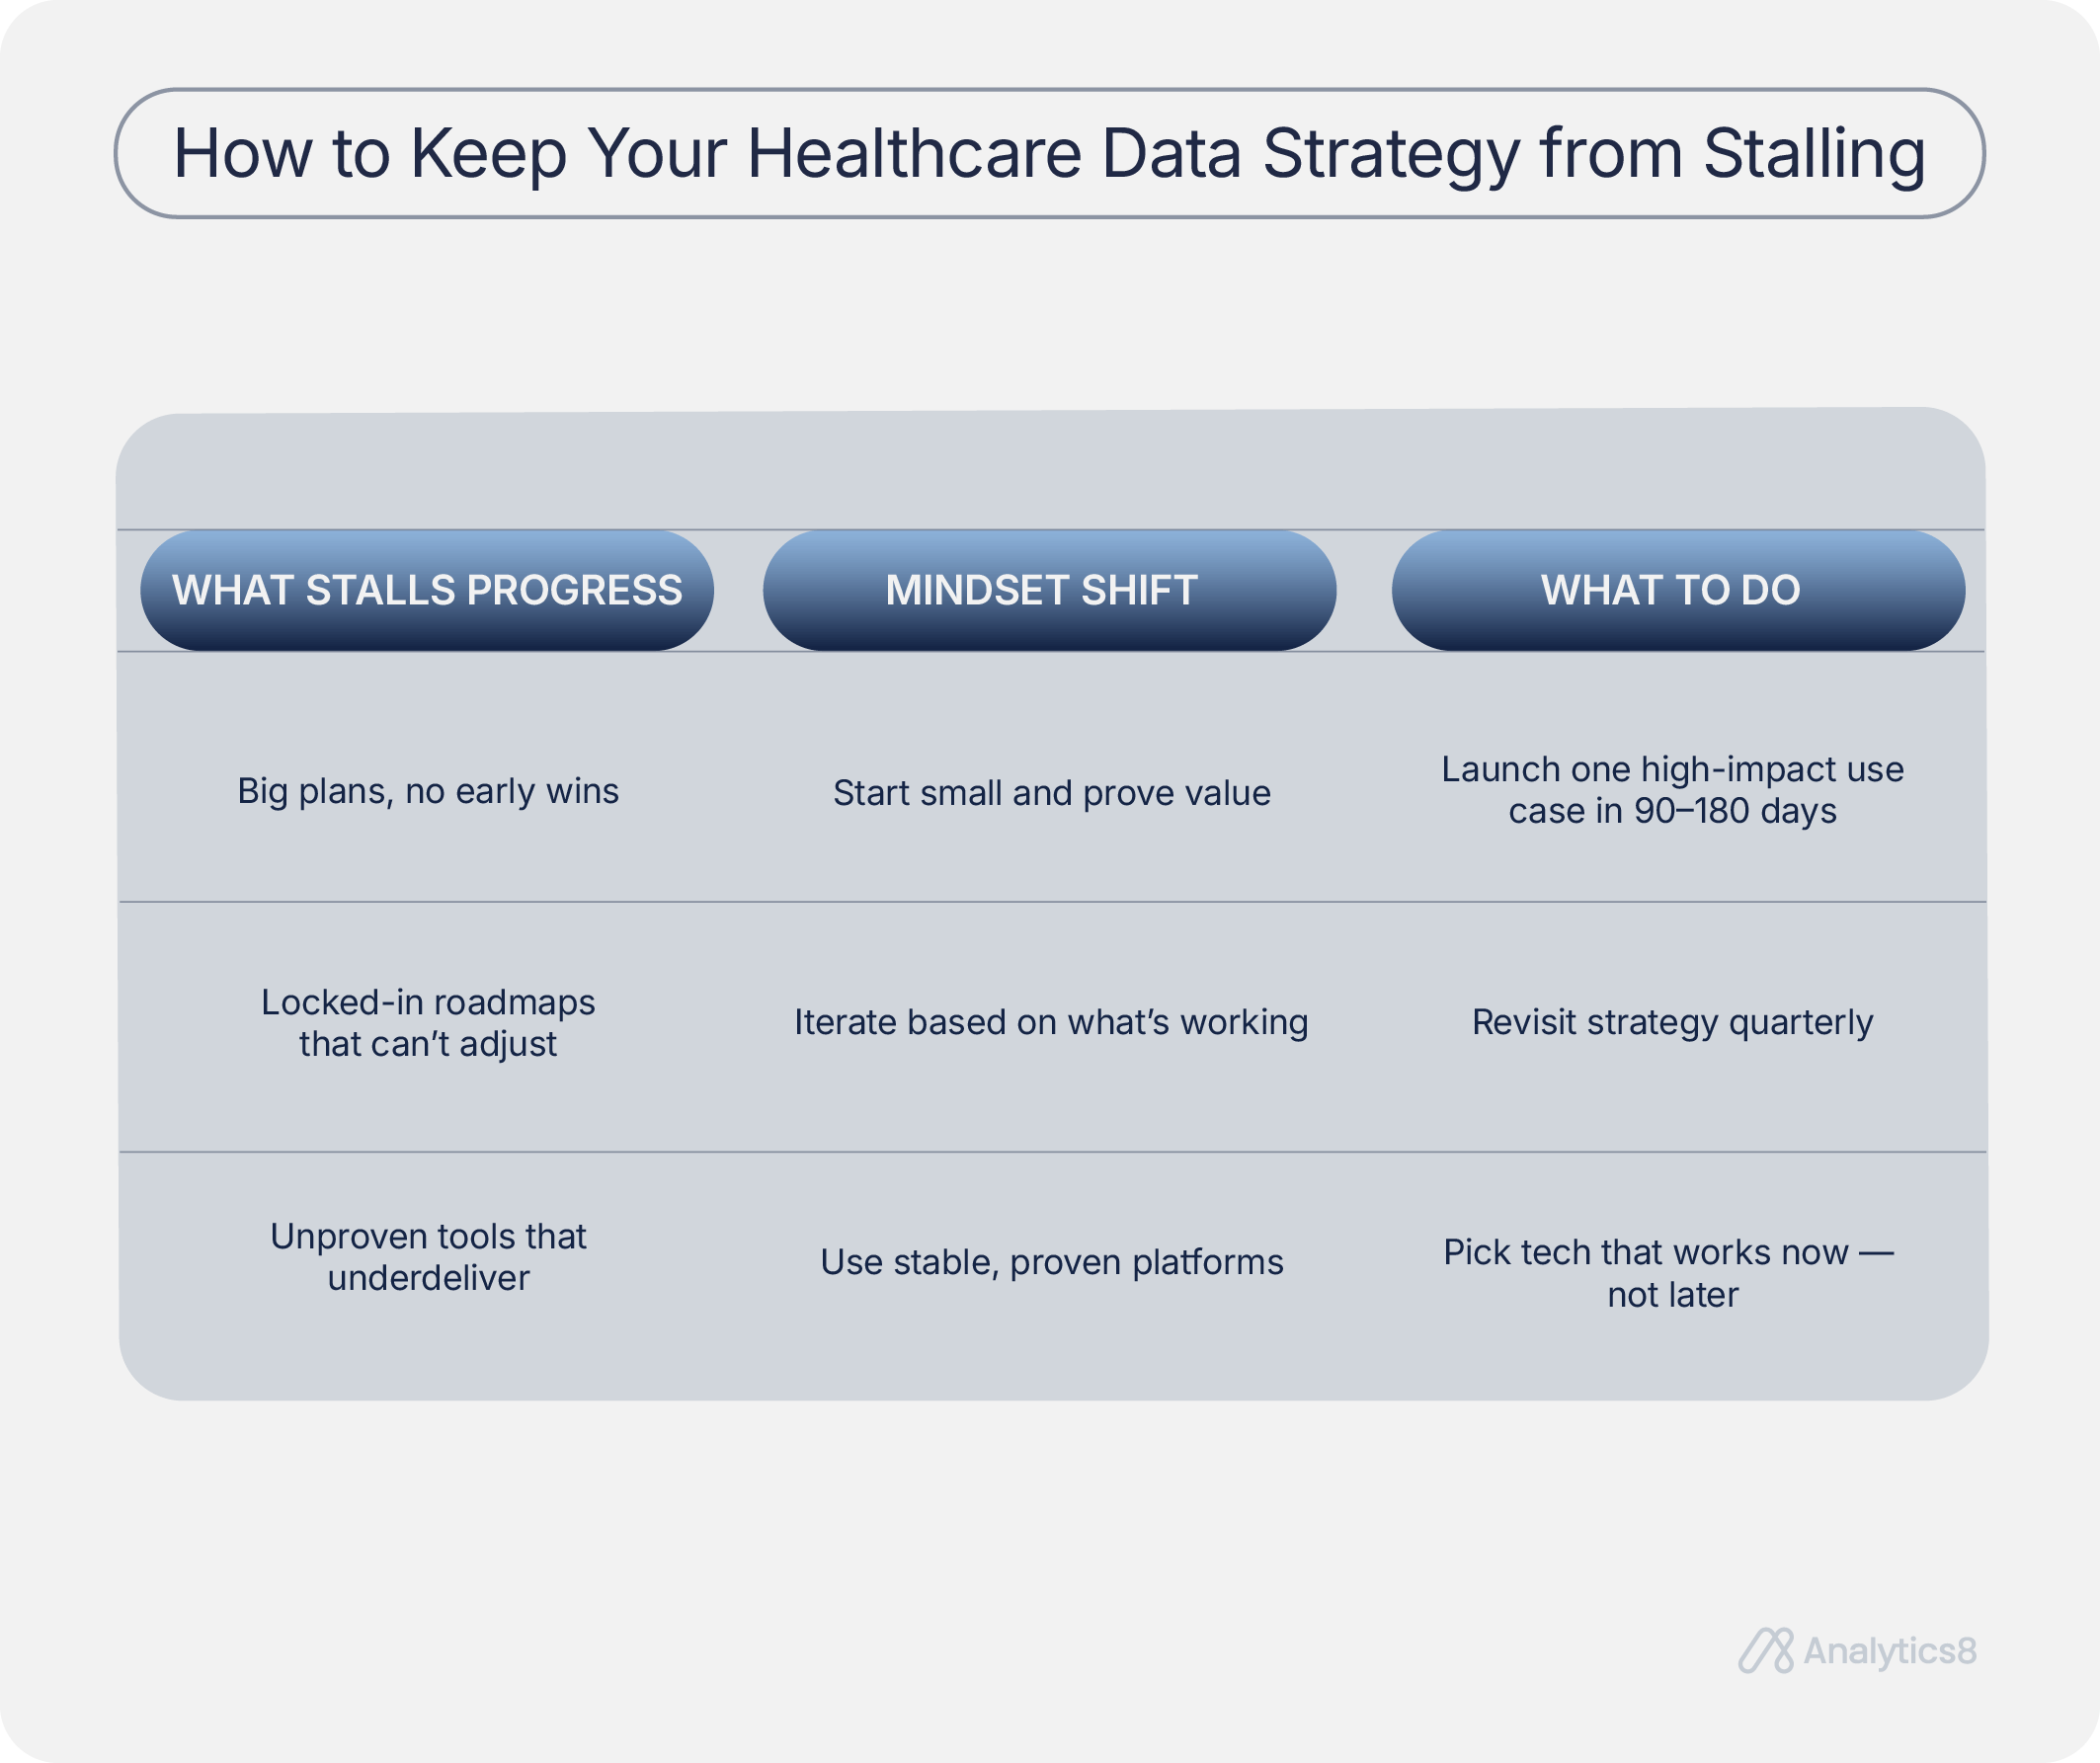The width and height of the screenshot is (2100, 1763).
Task: Click the empty table header strip above pills
Action: point(1050,470)
